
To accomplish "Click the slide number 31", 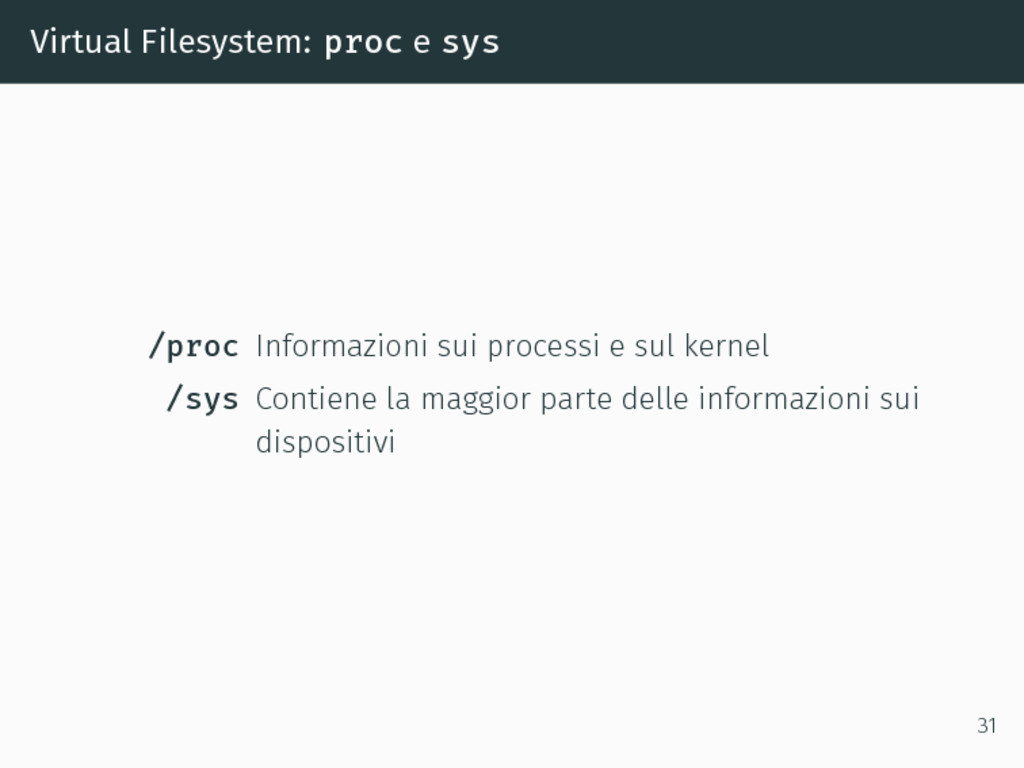I will tap(986, 726).
